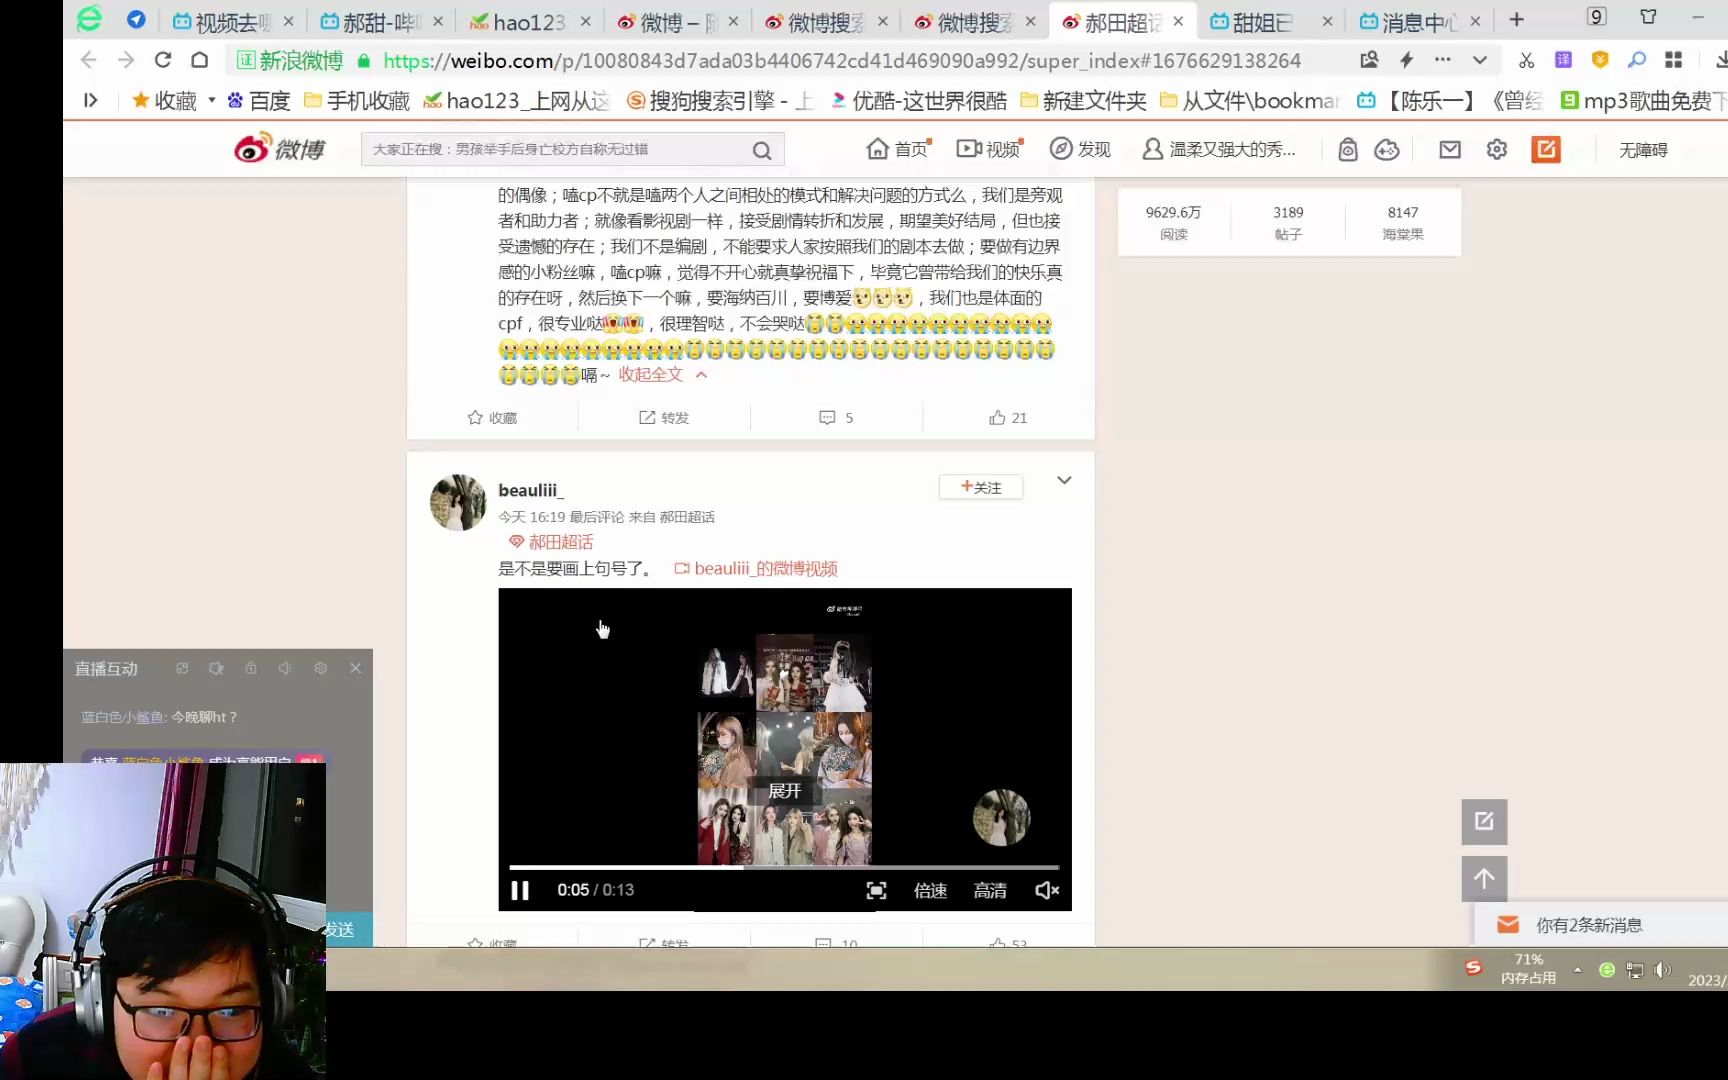
Task: Expand the post options chevron for beauliii_
Action: tap(1064, 480)
